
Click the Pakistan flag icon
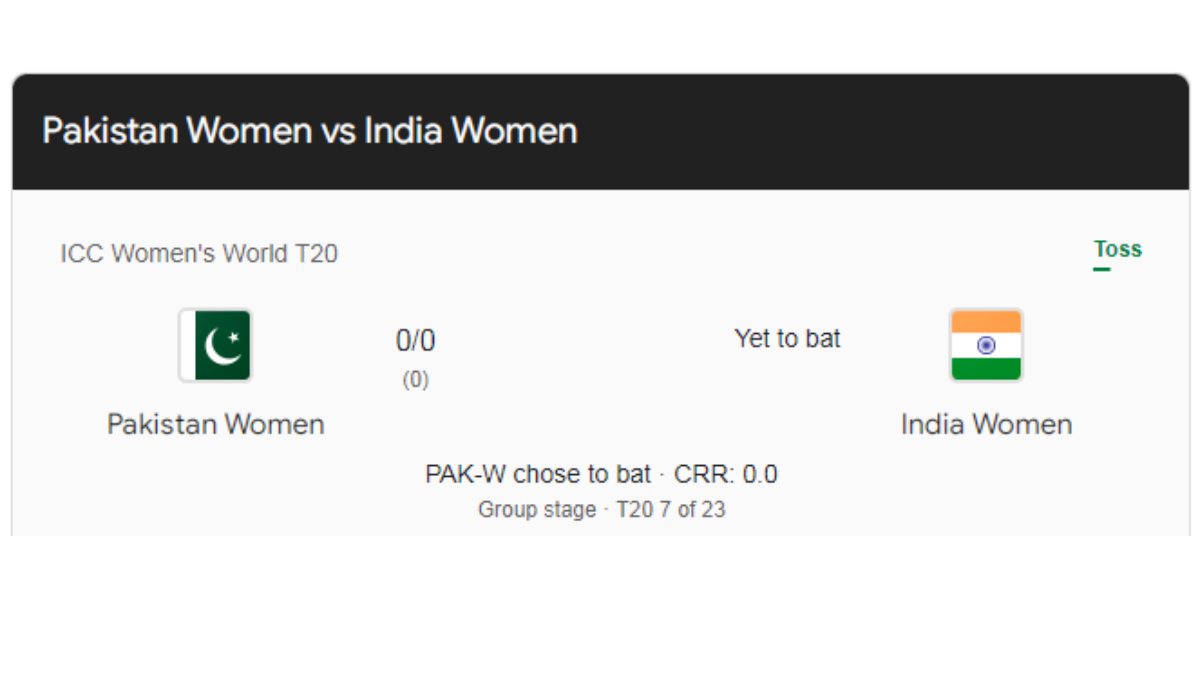tap(216, 345)
